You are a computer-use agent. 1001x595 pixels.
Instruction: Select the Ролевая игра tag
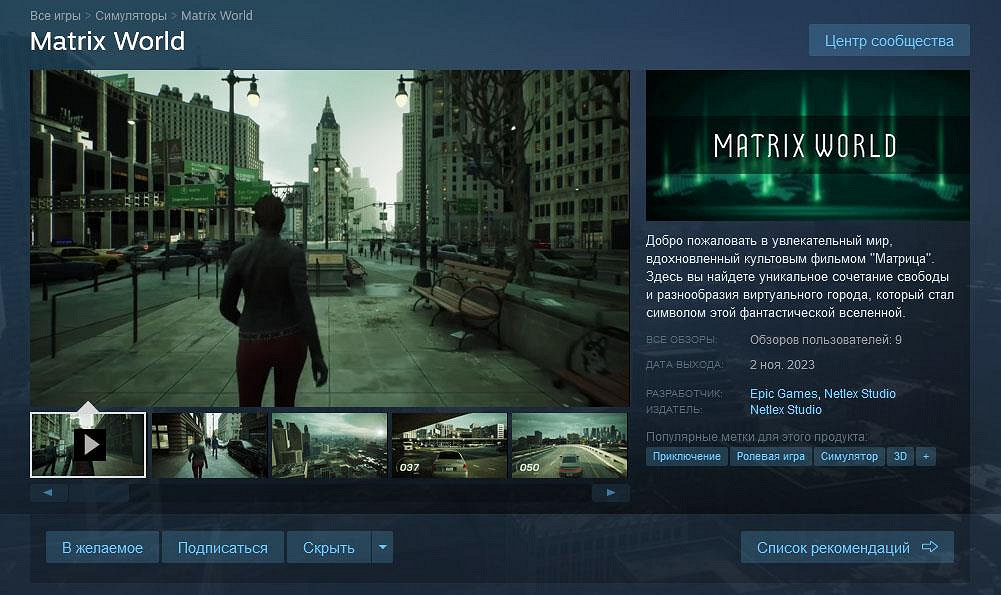pyautogui.click(x=769, y=456)
